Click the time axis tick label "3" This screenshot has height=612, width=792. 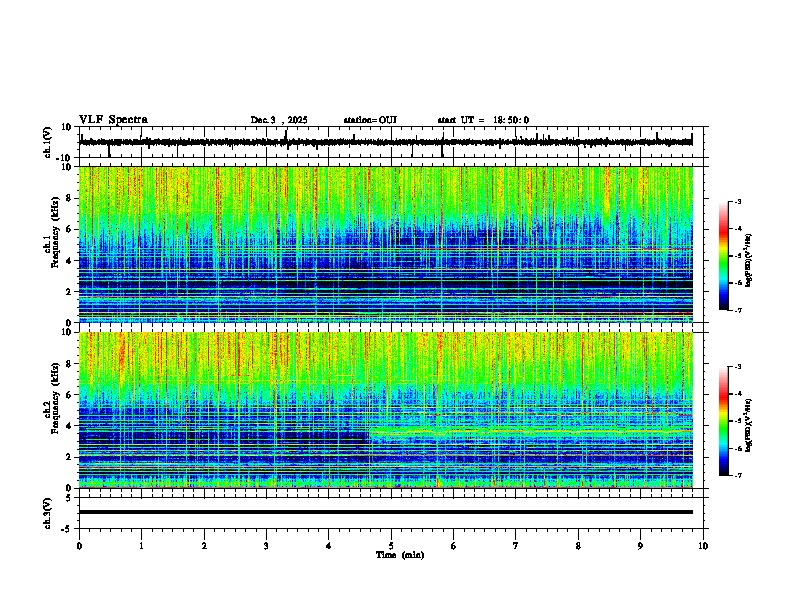(x=266, y=546)
